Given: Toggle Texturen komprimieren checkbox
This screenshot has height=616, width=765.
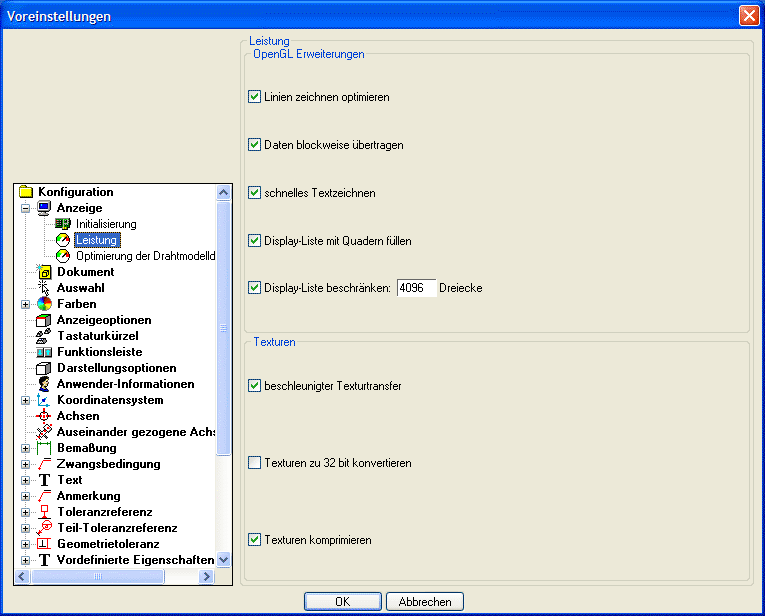Looking at the screenshot, I should pos(254,539).
